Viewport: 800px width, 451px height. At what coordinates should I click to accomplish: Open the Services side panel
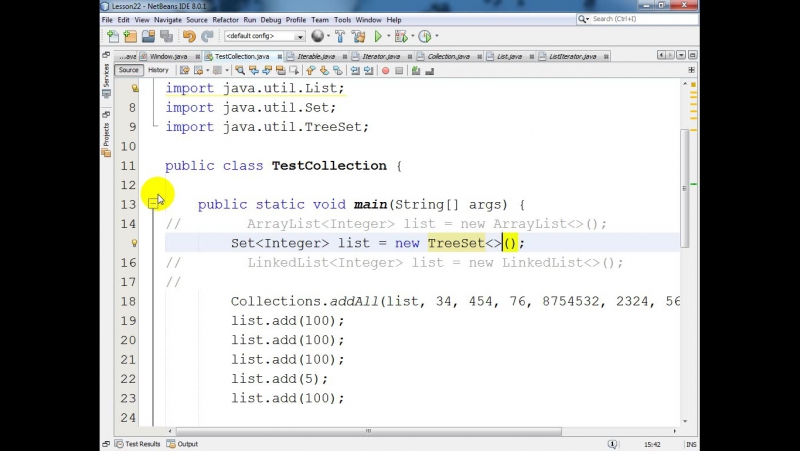click(x=106, y=81)
